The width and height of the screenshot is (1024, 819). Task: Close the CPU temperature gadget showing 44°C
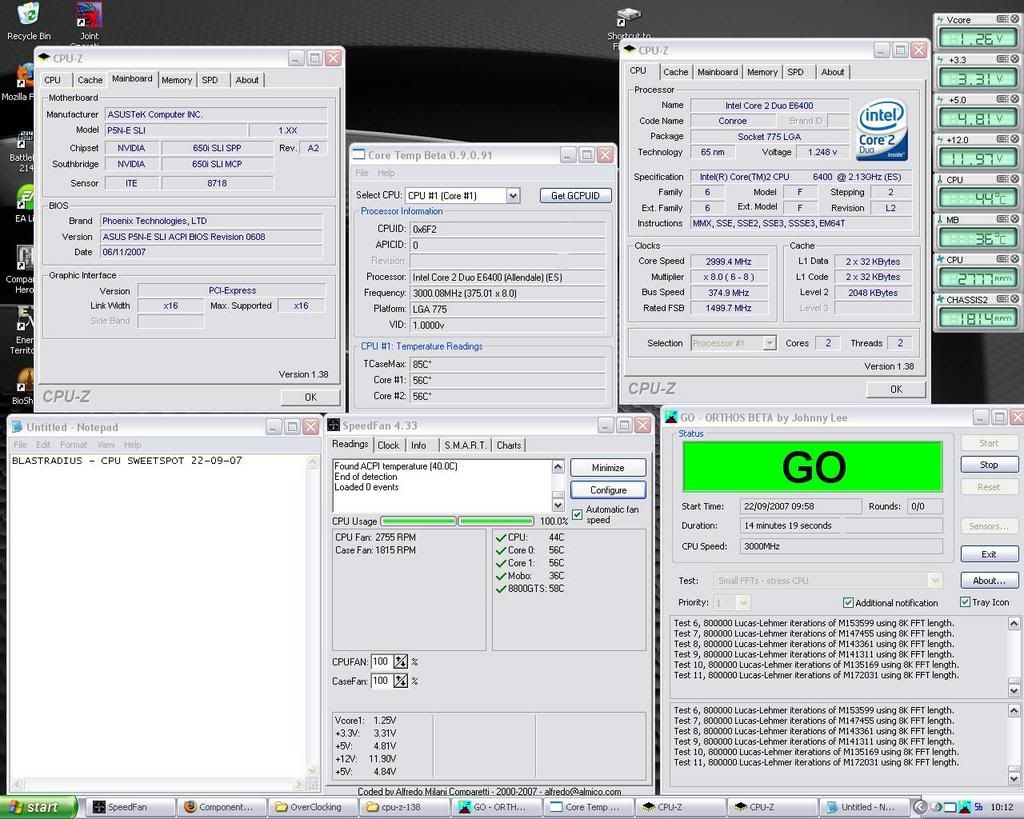click(1015, 179)
